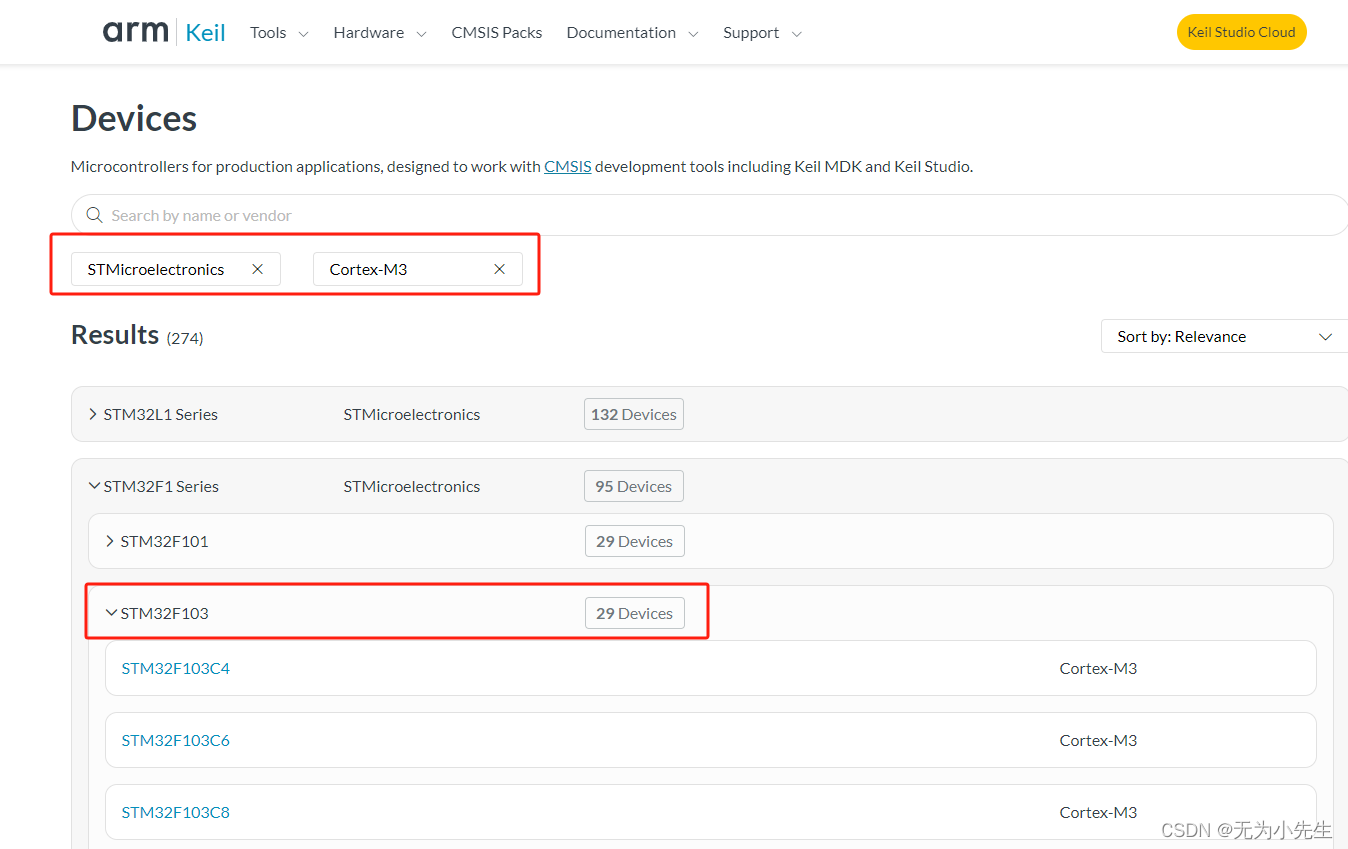Screen dimensions: 1348x849
Task: Click the STM32F101 29 Devices badge
Action: (635, 541)
